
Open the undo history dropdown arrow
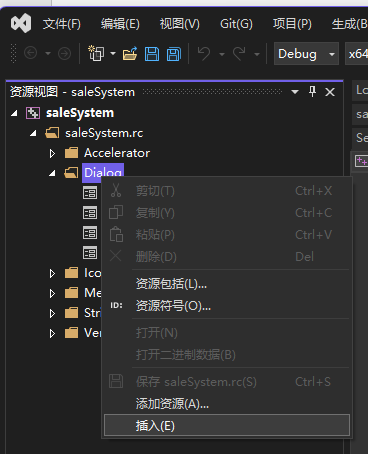click(x=222, y=54)
